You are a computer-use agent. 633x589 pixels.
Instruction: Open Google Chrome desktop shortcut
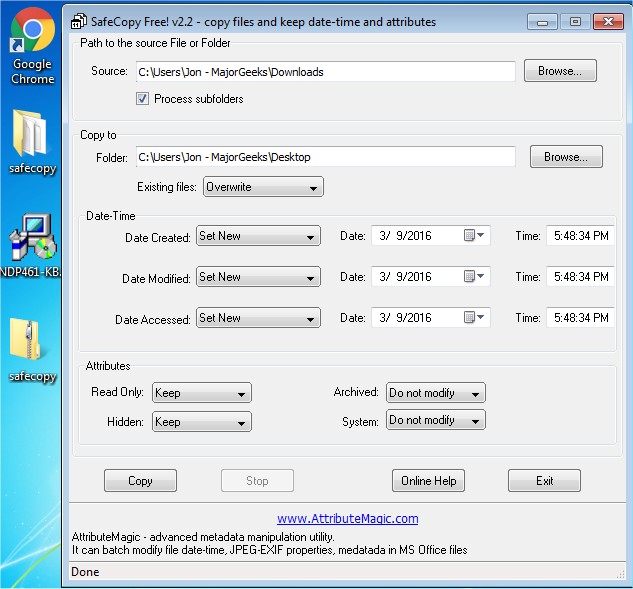point(32,45)
